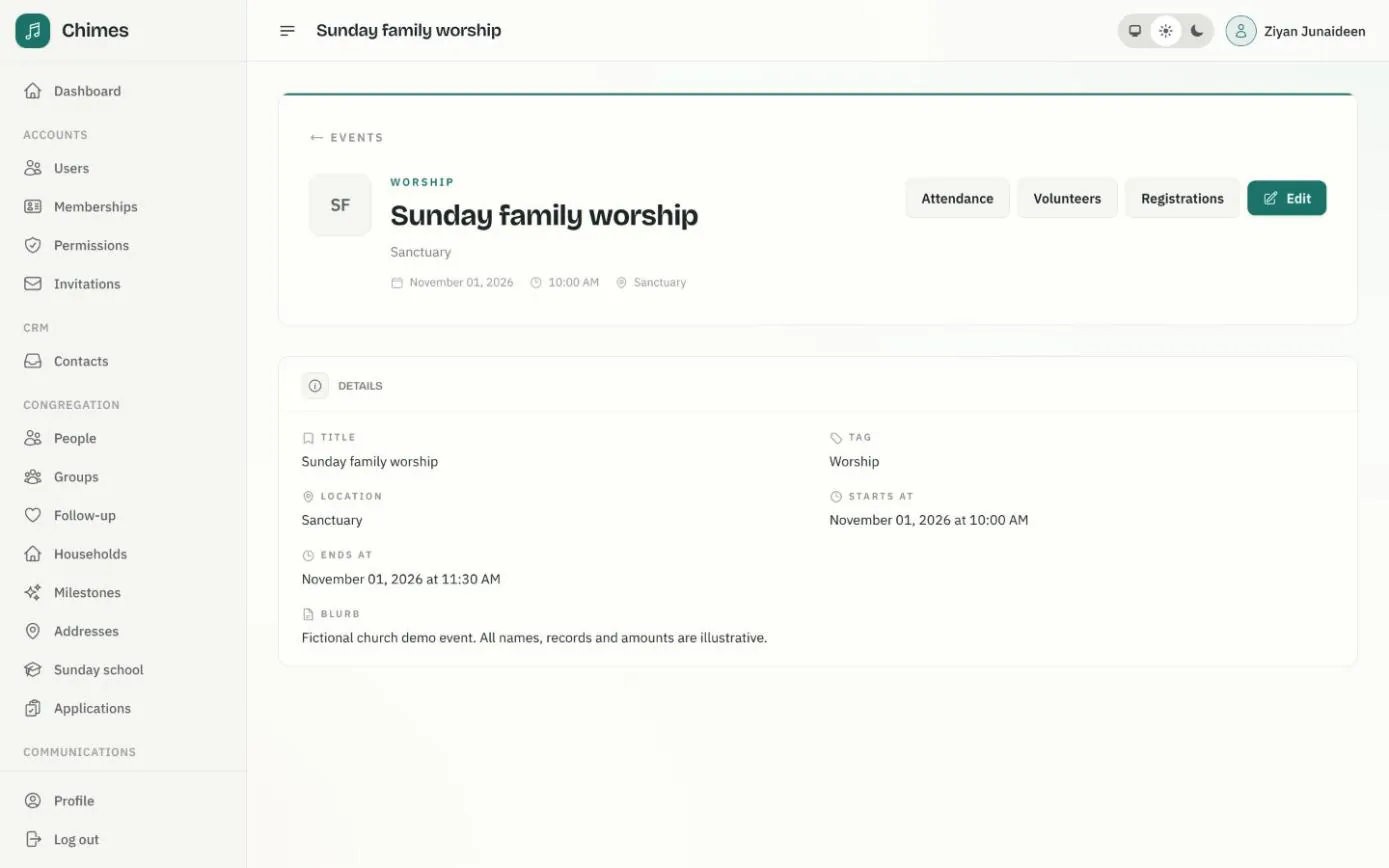This screenshot has width=1389, height=868.
Task: Click the Groups icon in sidebar
Action: click(x=33, y=477)
